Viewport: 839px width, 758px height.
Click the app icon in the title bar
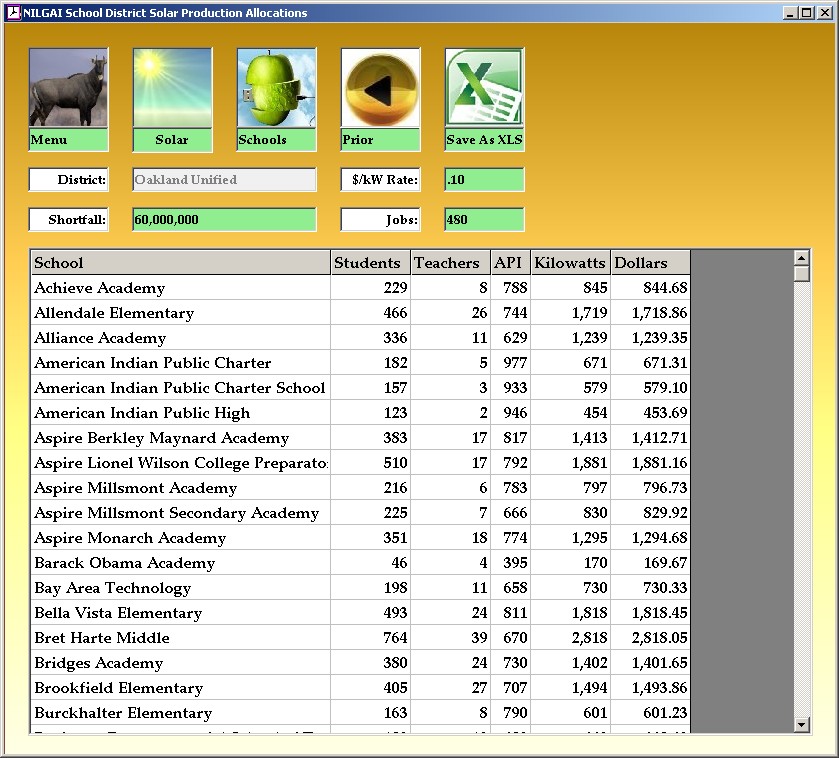coord(13,13)
